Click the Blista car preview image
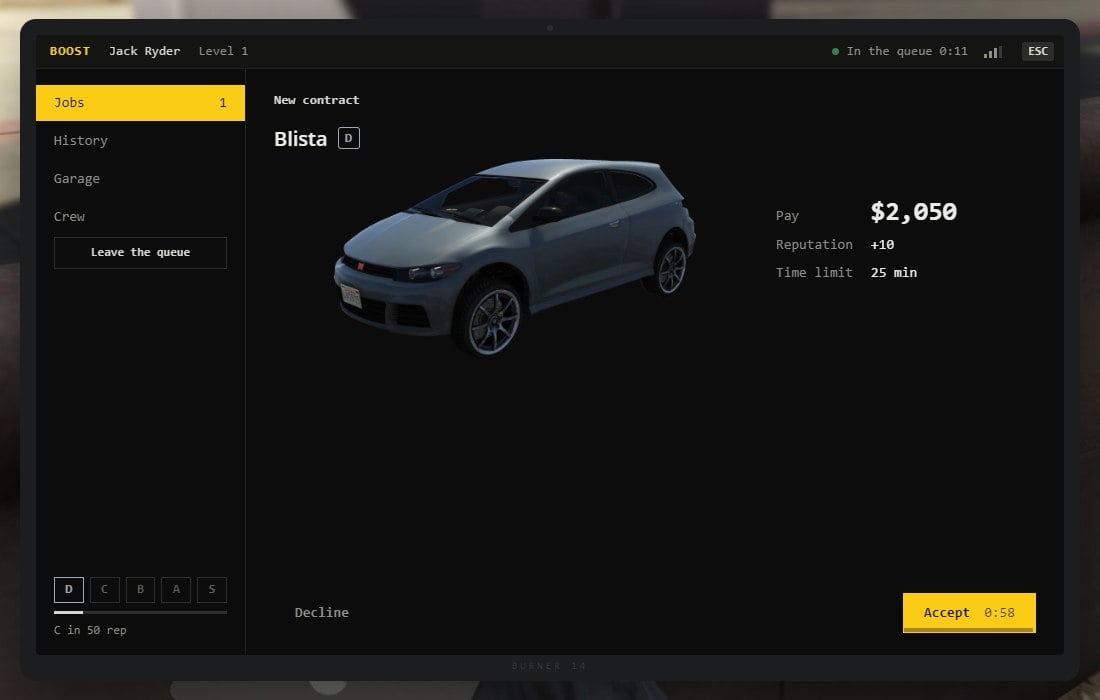The height and width of the screenshot is (700, 1100). [514, 257]
